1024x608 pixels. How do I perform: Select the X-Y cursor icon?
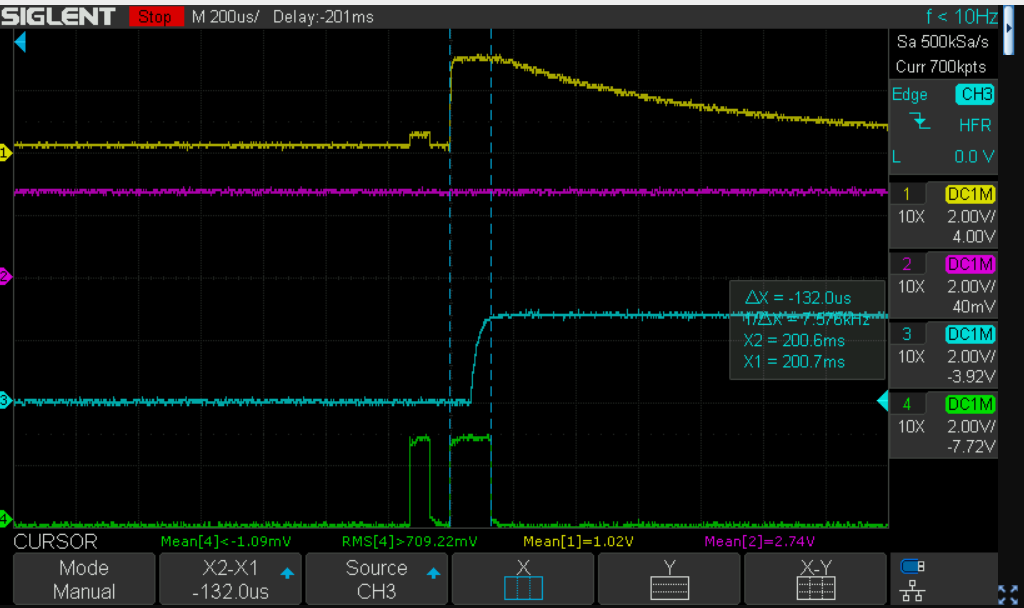816,587
